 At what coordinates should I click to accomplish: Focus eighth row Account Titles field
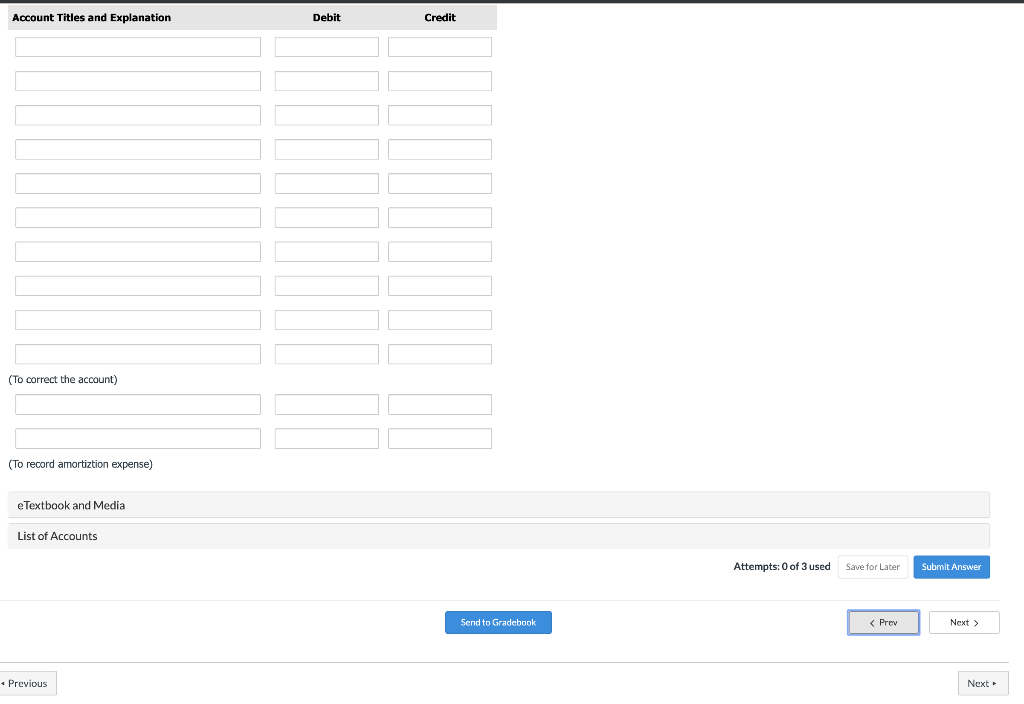[x=138, y=286]
